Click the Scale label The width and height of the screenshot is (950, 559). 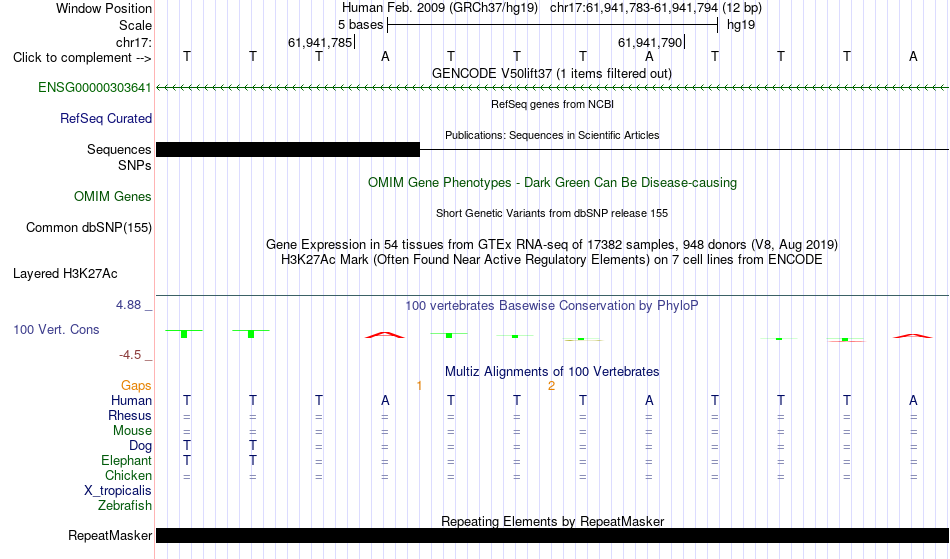point(135,25)
